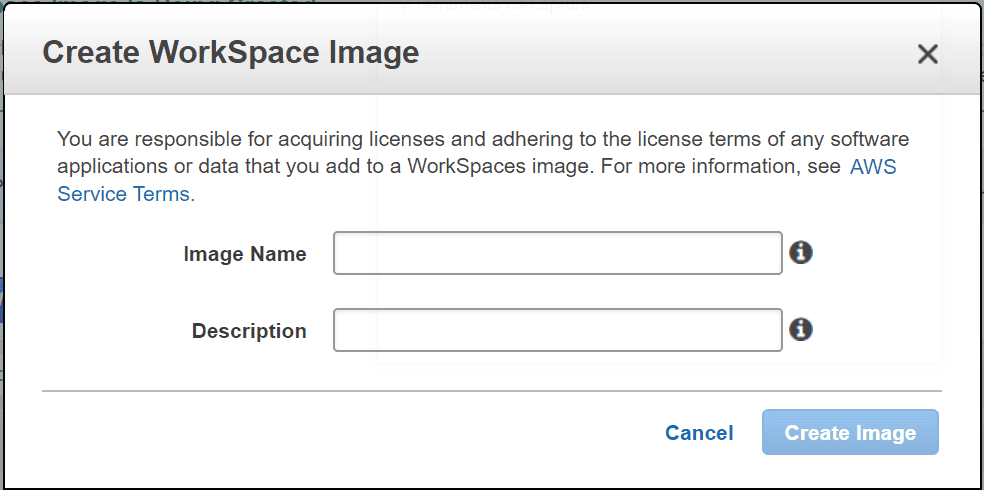Show help tooltip for the Image Name field
984x490 pixels.
pos(800,253)
